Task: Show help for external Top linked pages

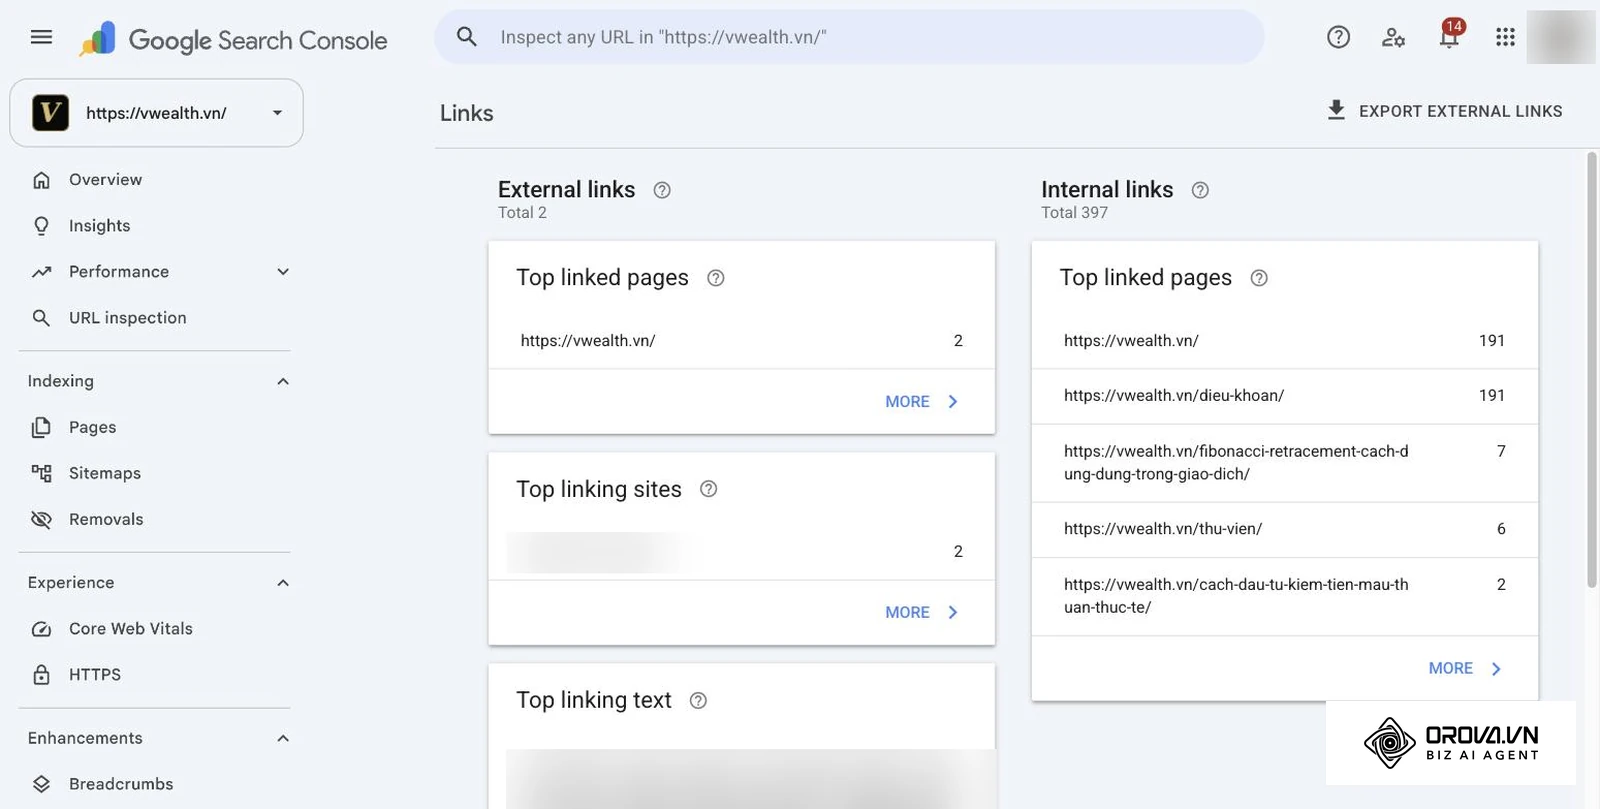Action: point(716,278)
